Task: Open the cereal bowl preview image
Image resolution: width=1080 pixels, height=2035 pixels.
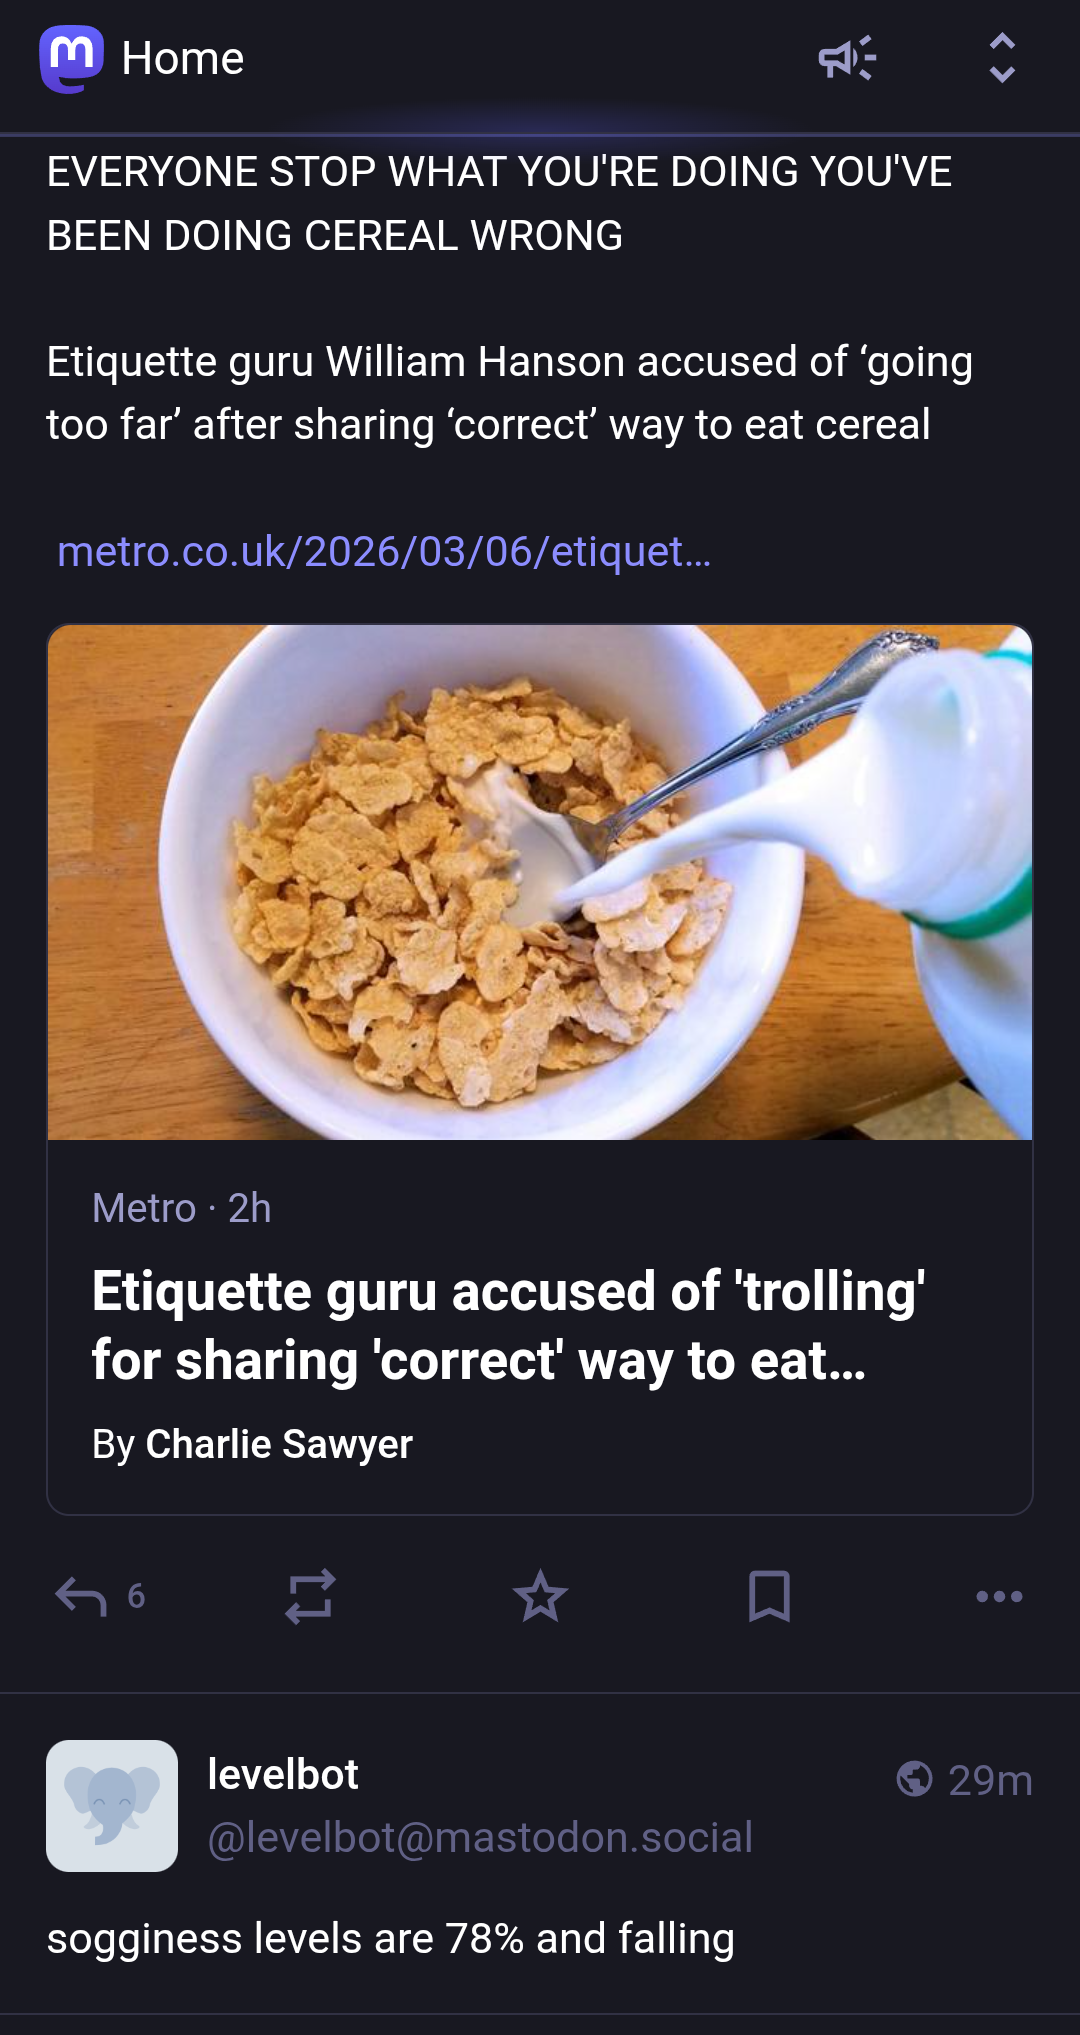Action: (x=540, y=882)
